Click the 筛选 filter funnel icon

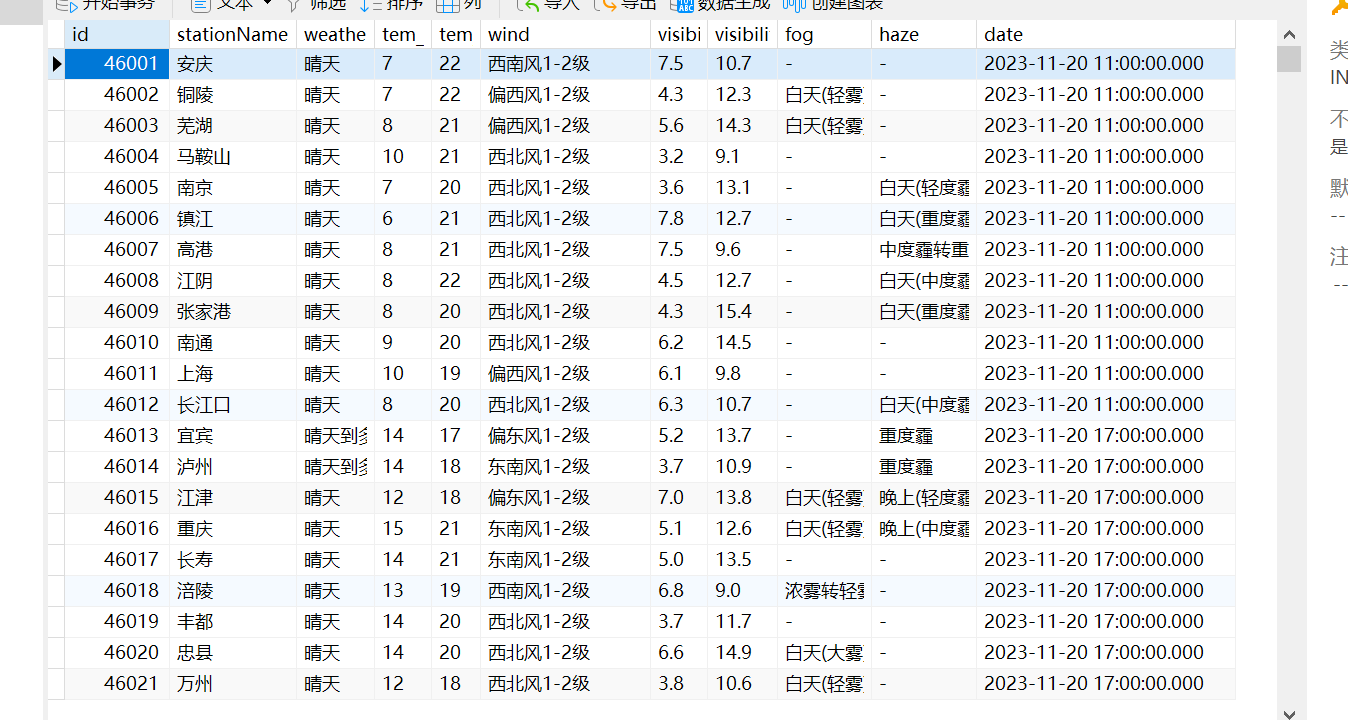[x=293, y=4]
